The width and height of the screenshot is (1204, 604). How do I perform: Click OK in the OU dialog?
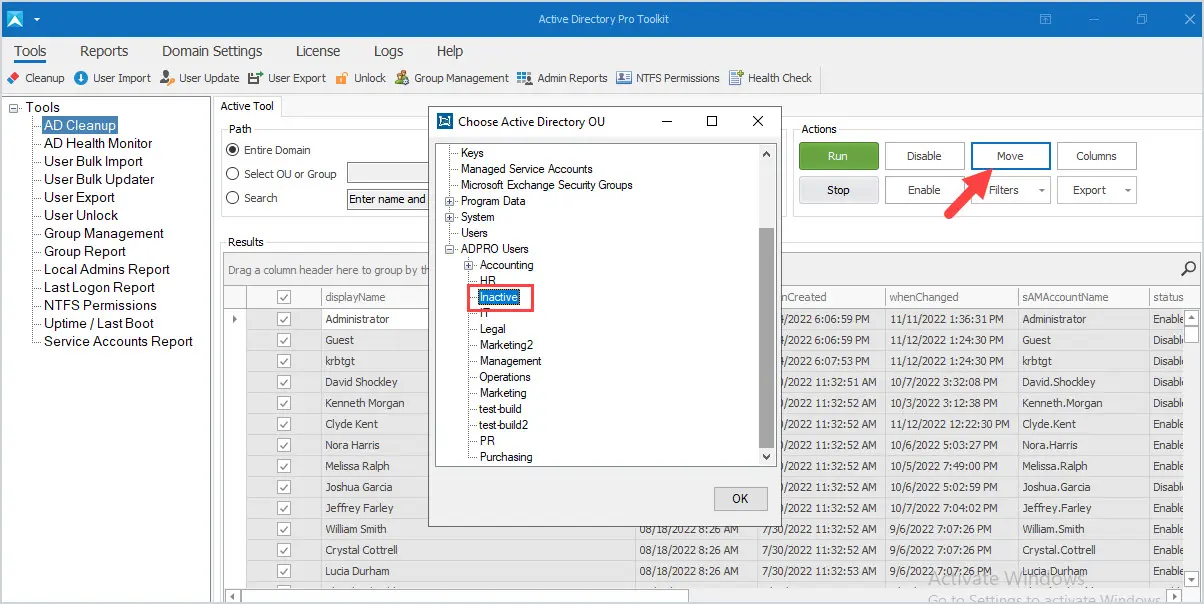pos(740,498)
